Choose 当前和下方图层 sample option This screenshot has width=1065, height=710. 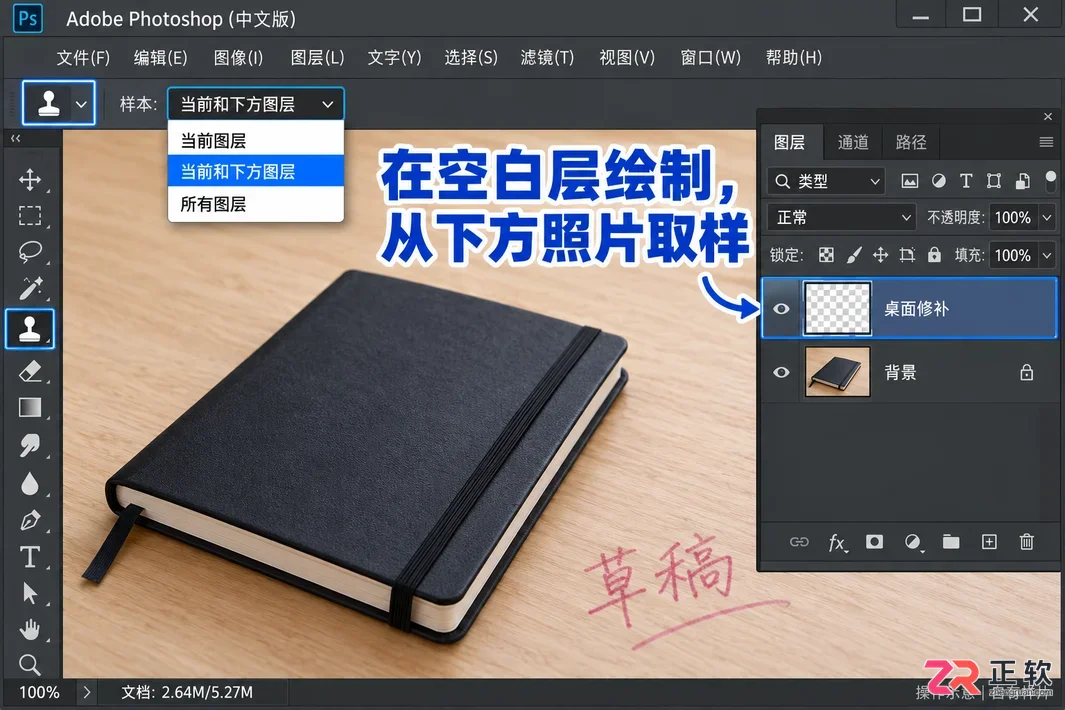click(x=255, y=171)
